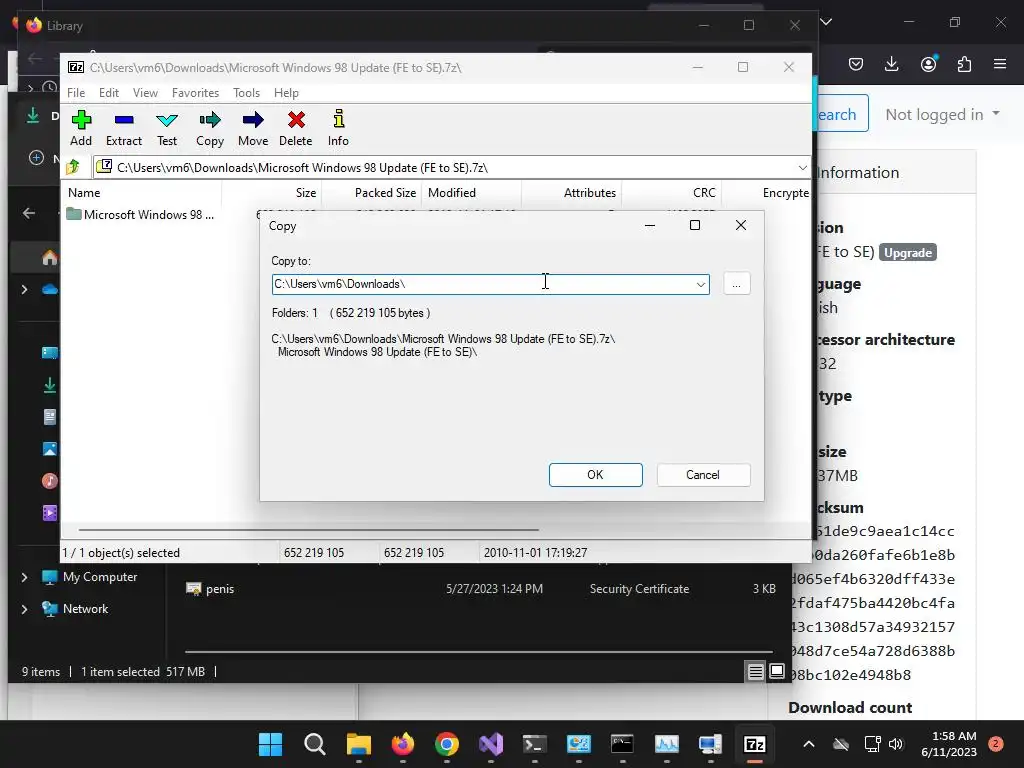Open Visual Studio from the taskbar

[490, 744]
